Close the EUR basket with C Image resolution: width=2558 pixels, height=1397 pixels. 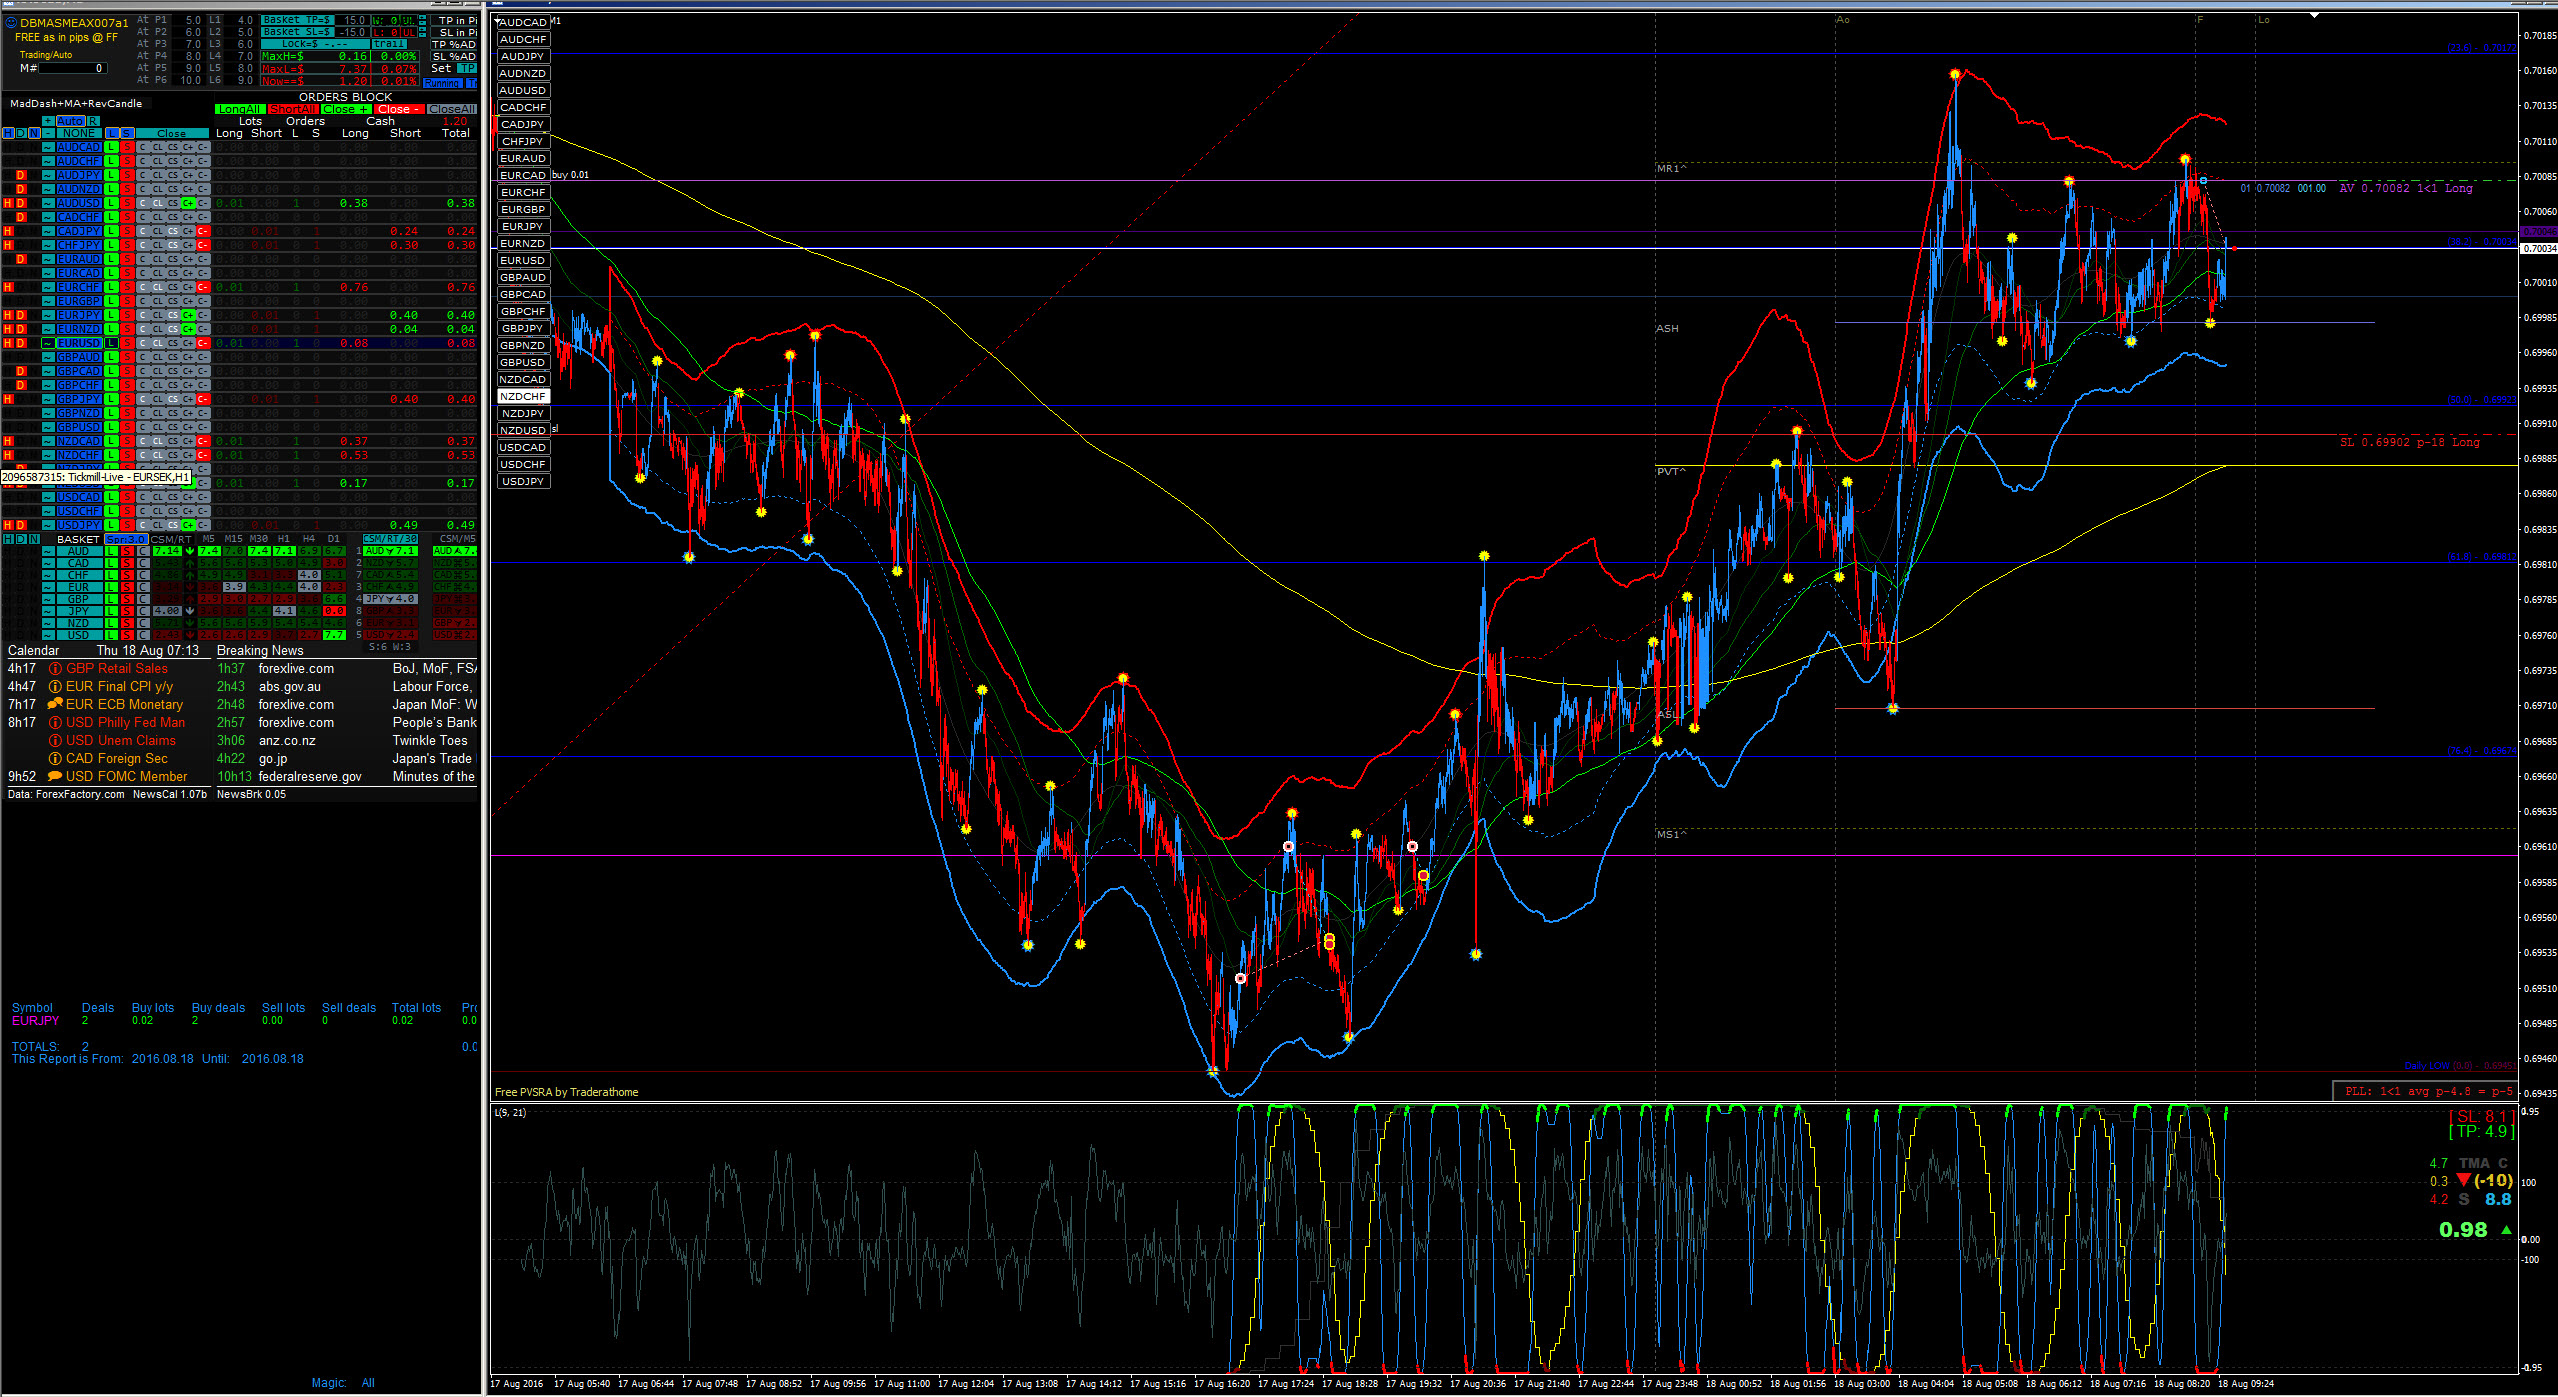click(x=143, y=587)
